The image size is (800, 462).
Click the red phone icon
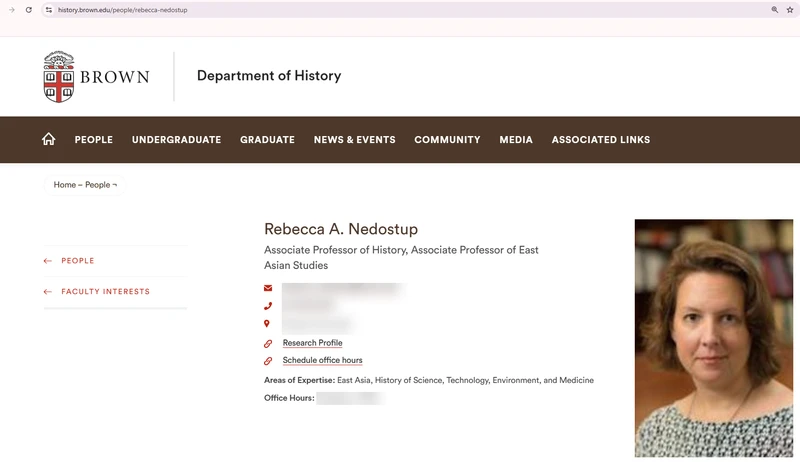coord(268,306)
